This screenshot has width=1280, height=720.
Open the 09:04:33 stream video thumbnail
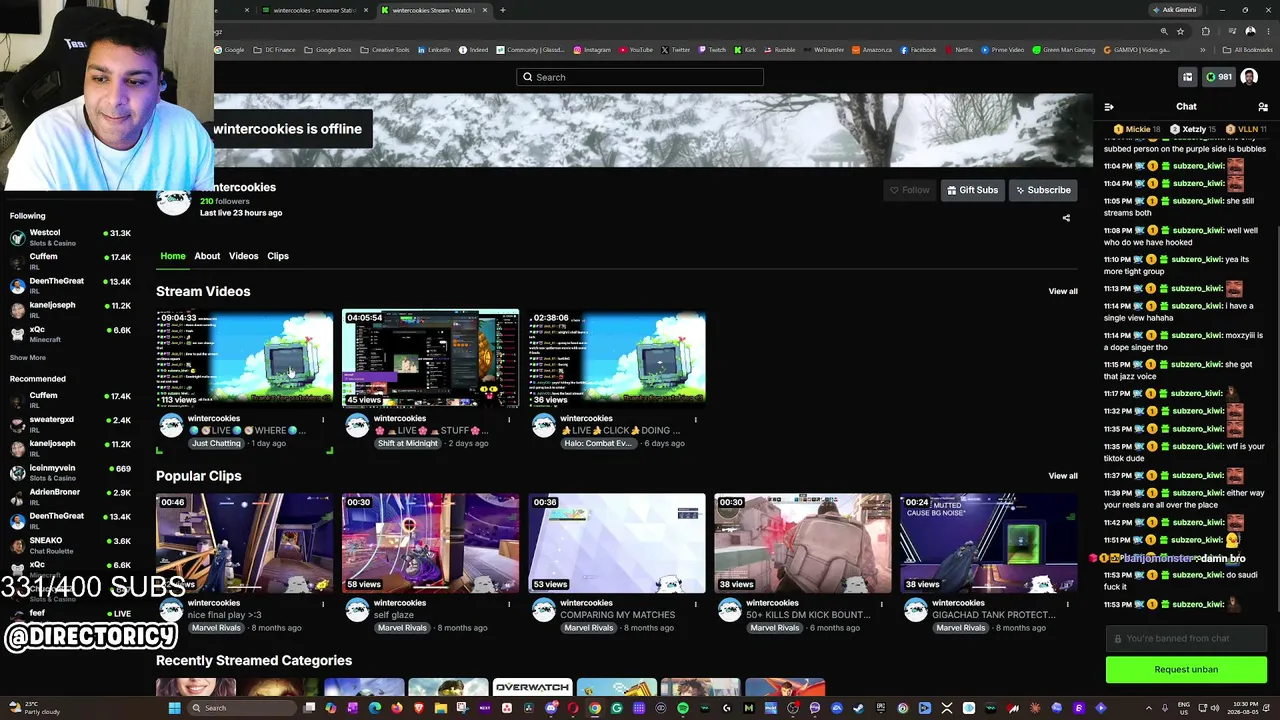click(244, 359)
